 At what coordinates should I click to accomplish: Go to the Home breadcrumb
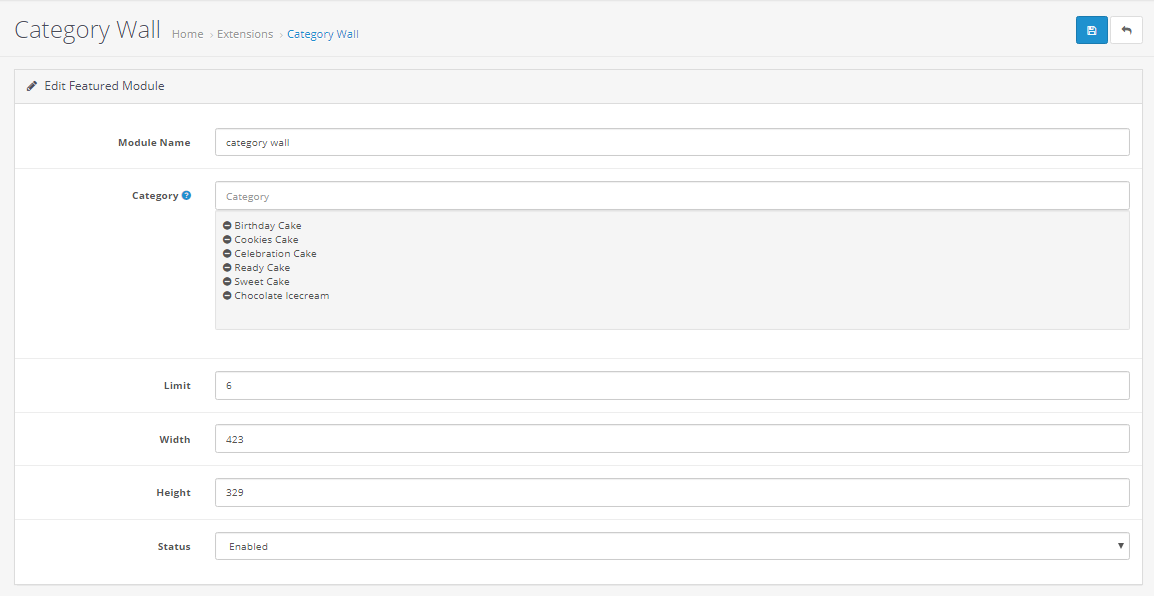click(x=188, y=34)
